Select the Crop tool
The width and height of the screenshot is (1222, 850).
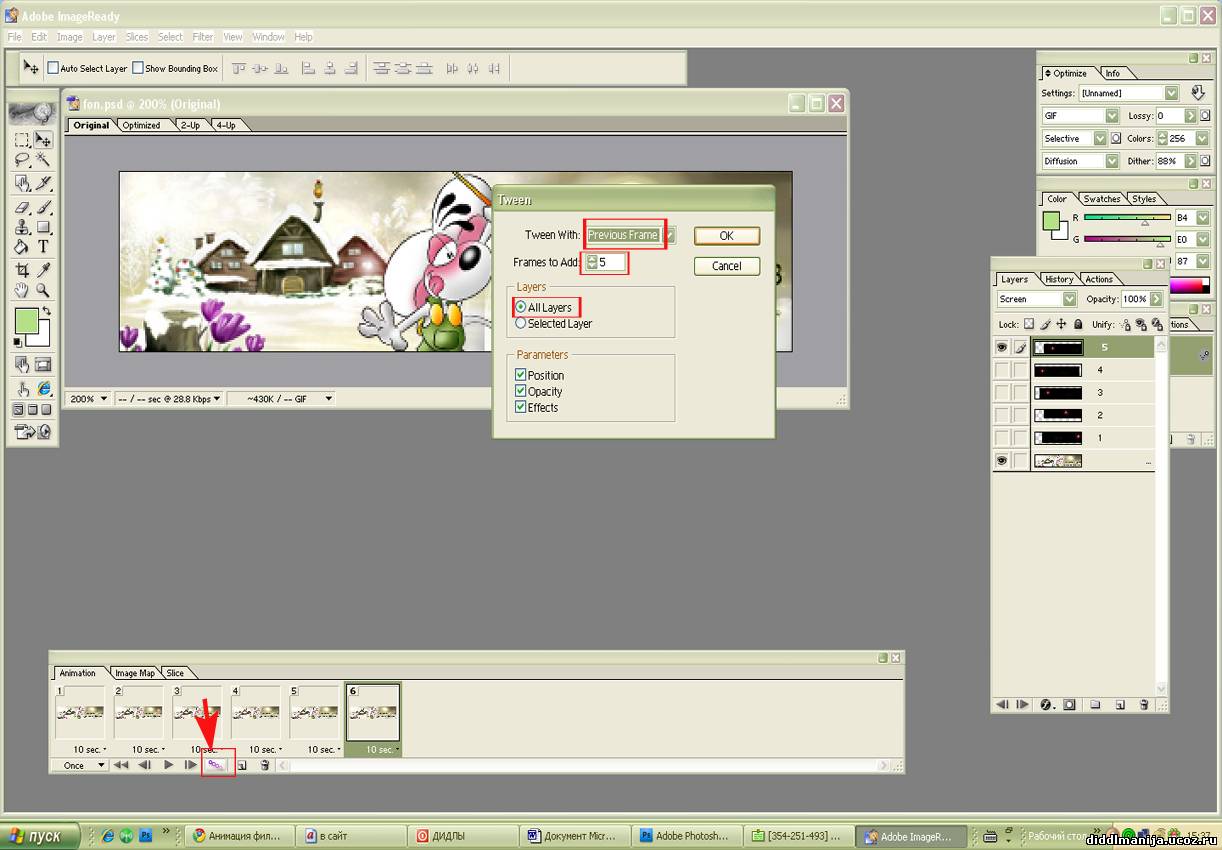pos(22,270)
